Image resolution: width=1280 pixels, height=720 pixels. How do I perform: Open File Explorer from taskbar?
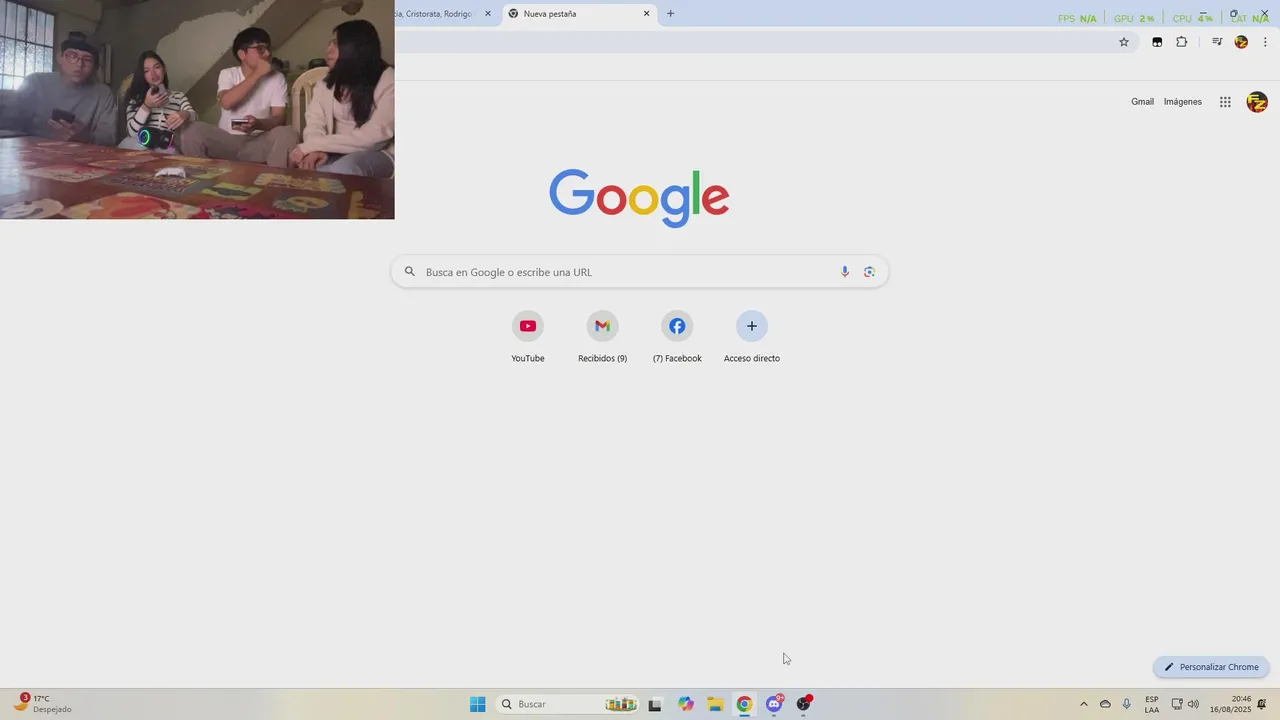(715, 704)
